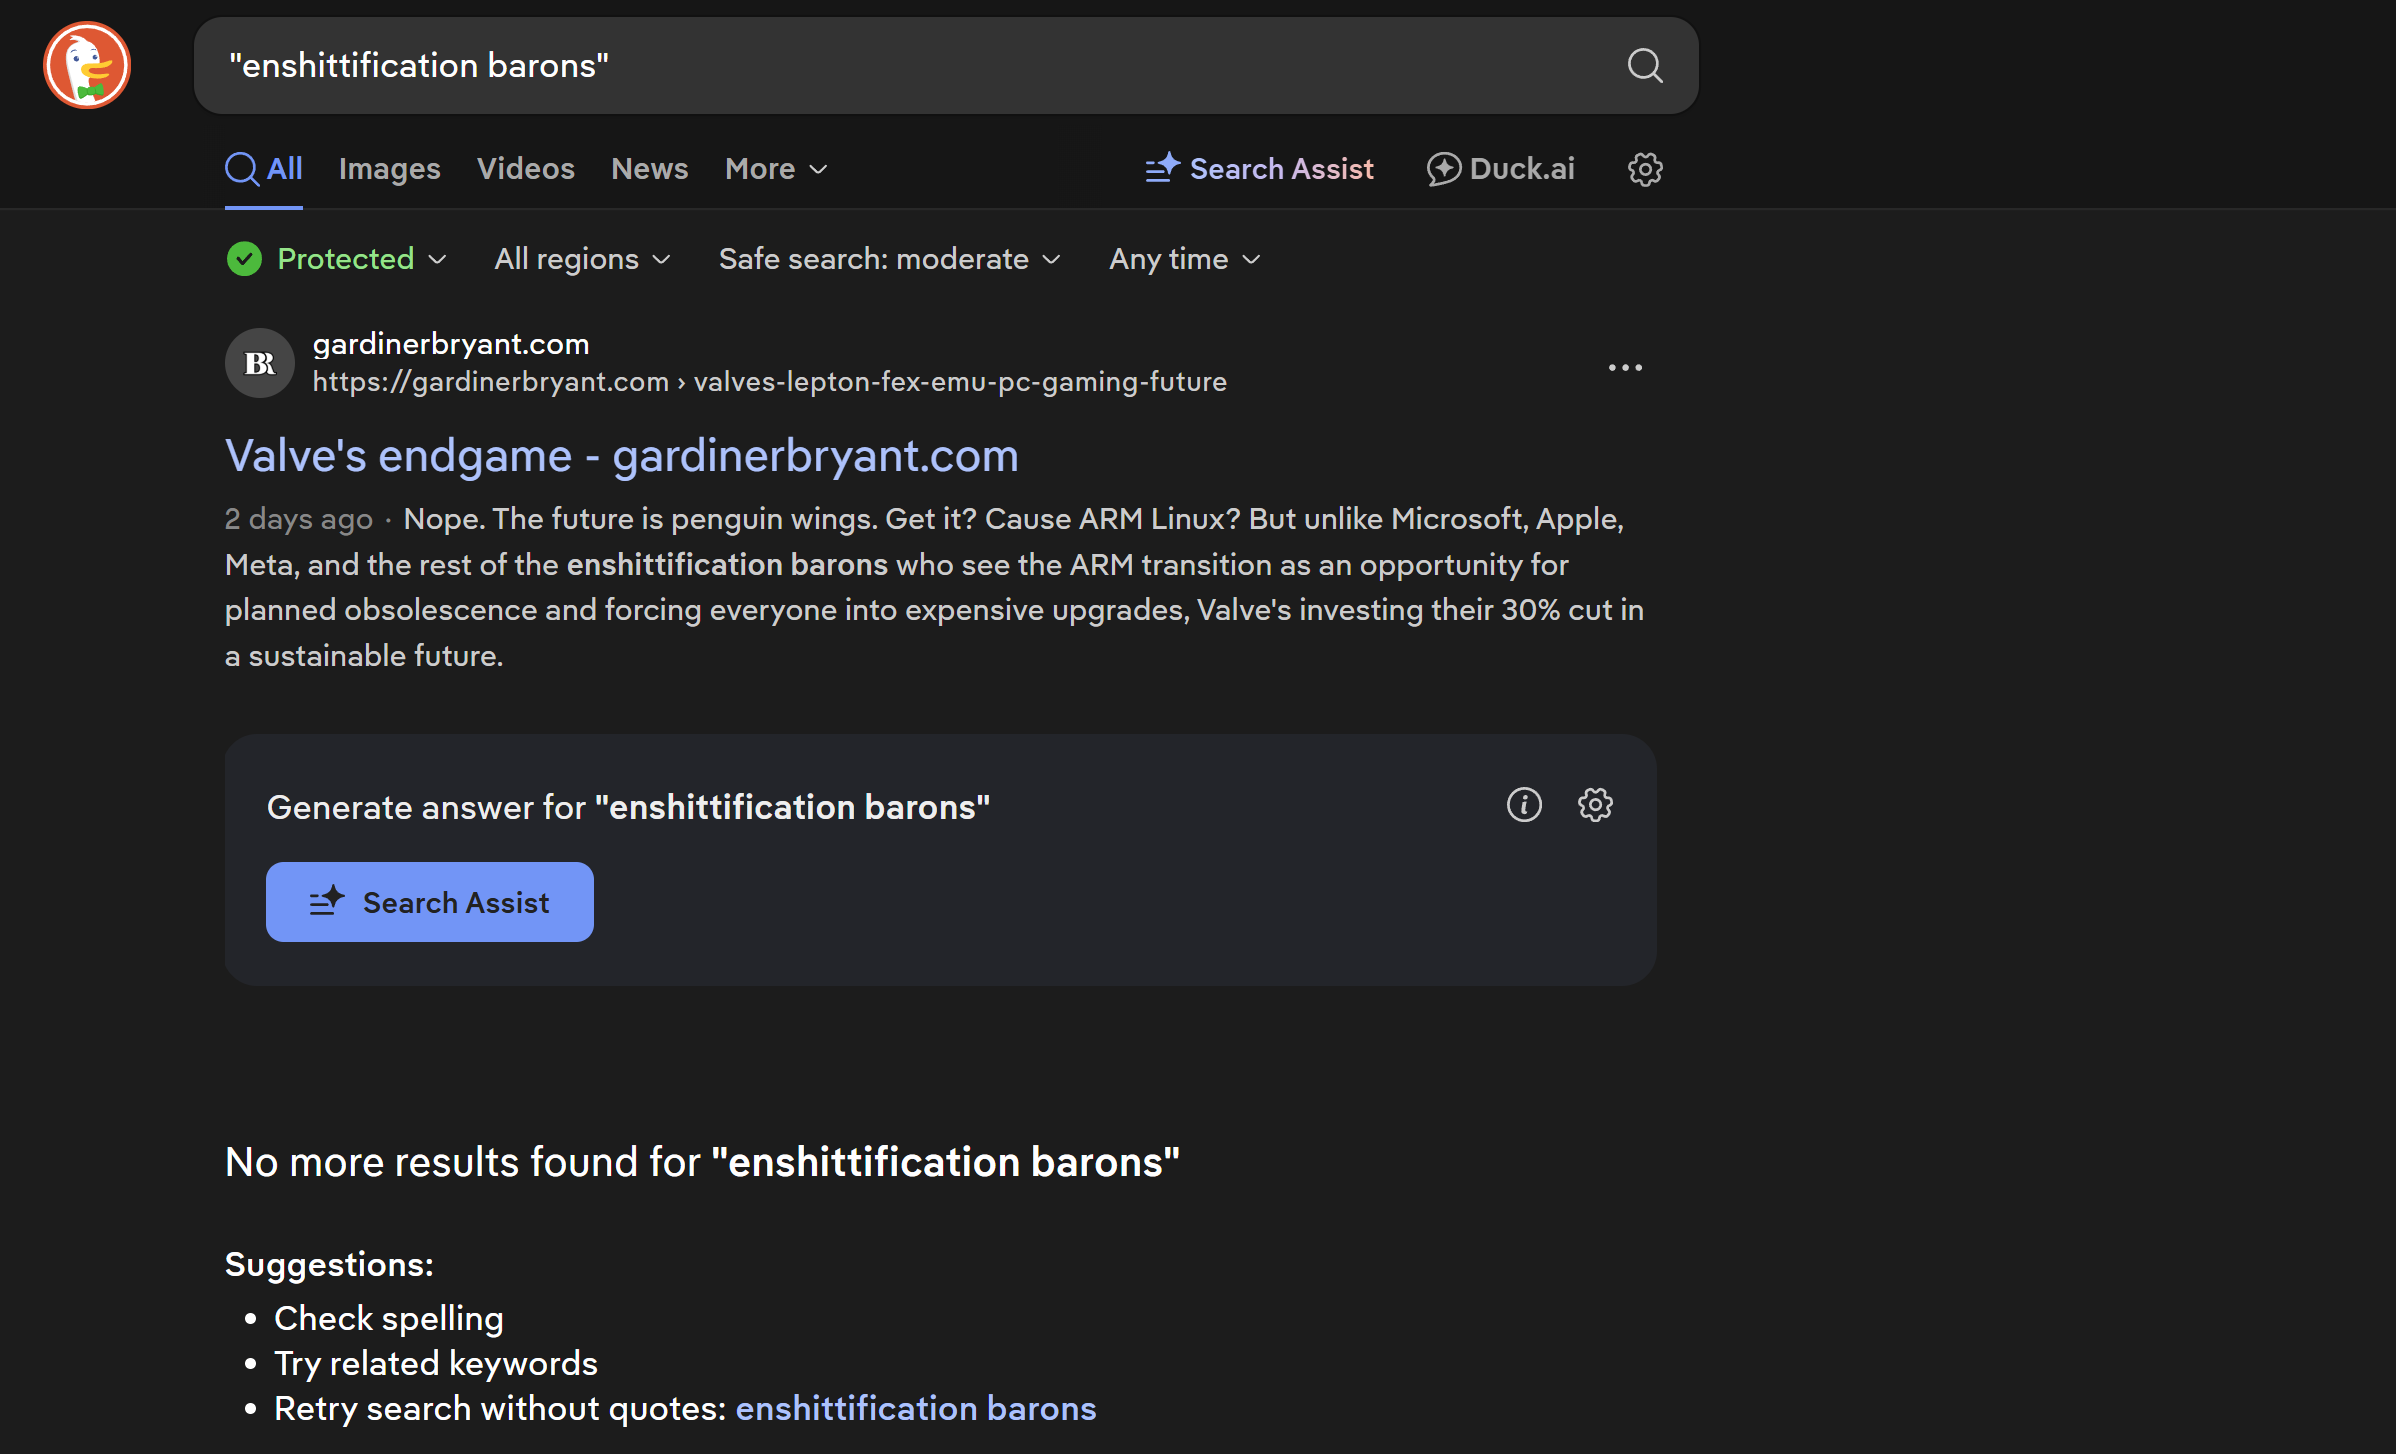Click the info icon in the answer box

(x=1523, y=804)
